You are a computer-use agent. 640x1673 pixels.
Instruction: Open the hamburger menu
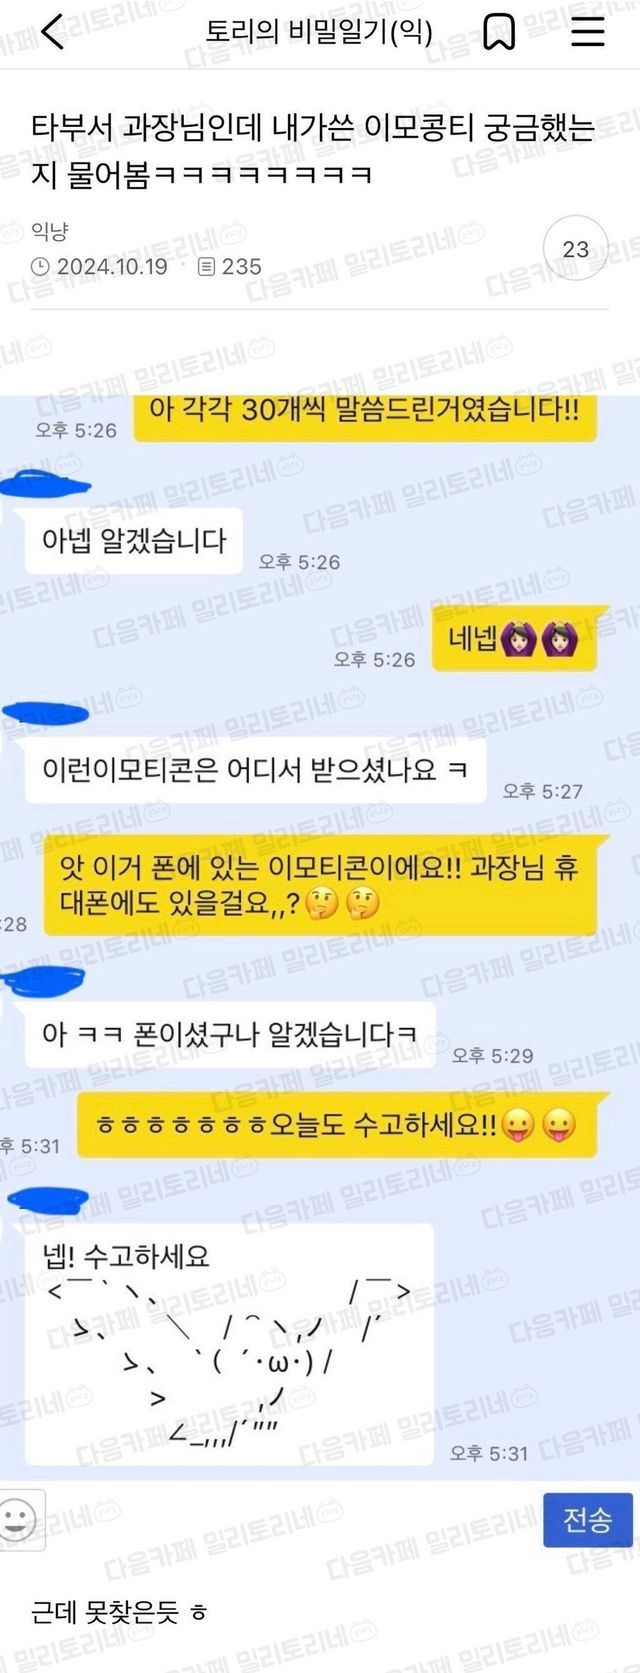coord(587,31)
